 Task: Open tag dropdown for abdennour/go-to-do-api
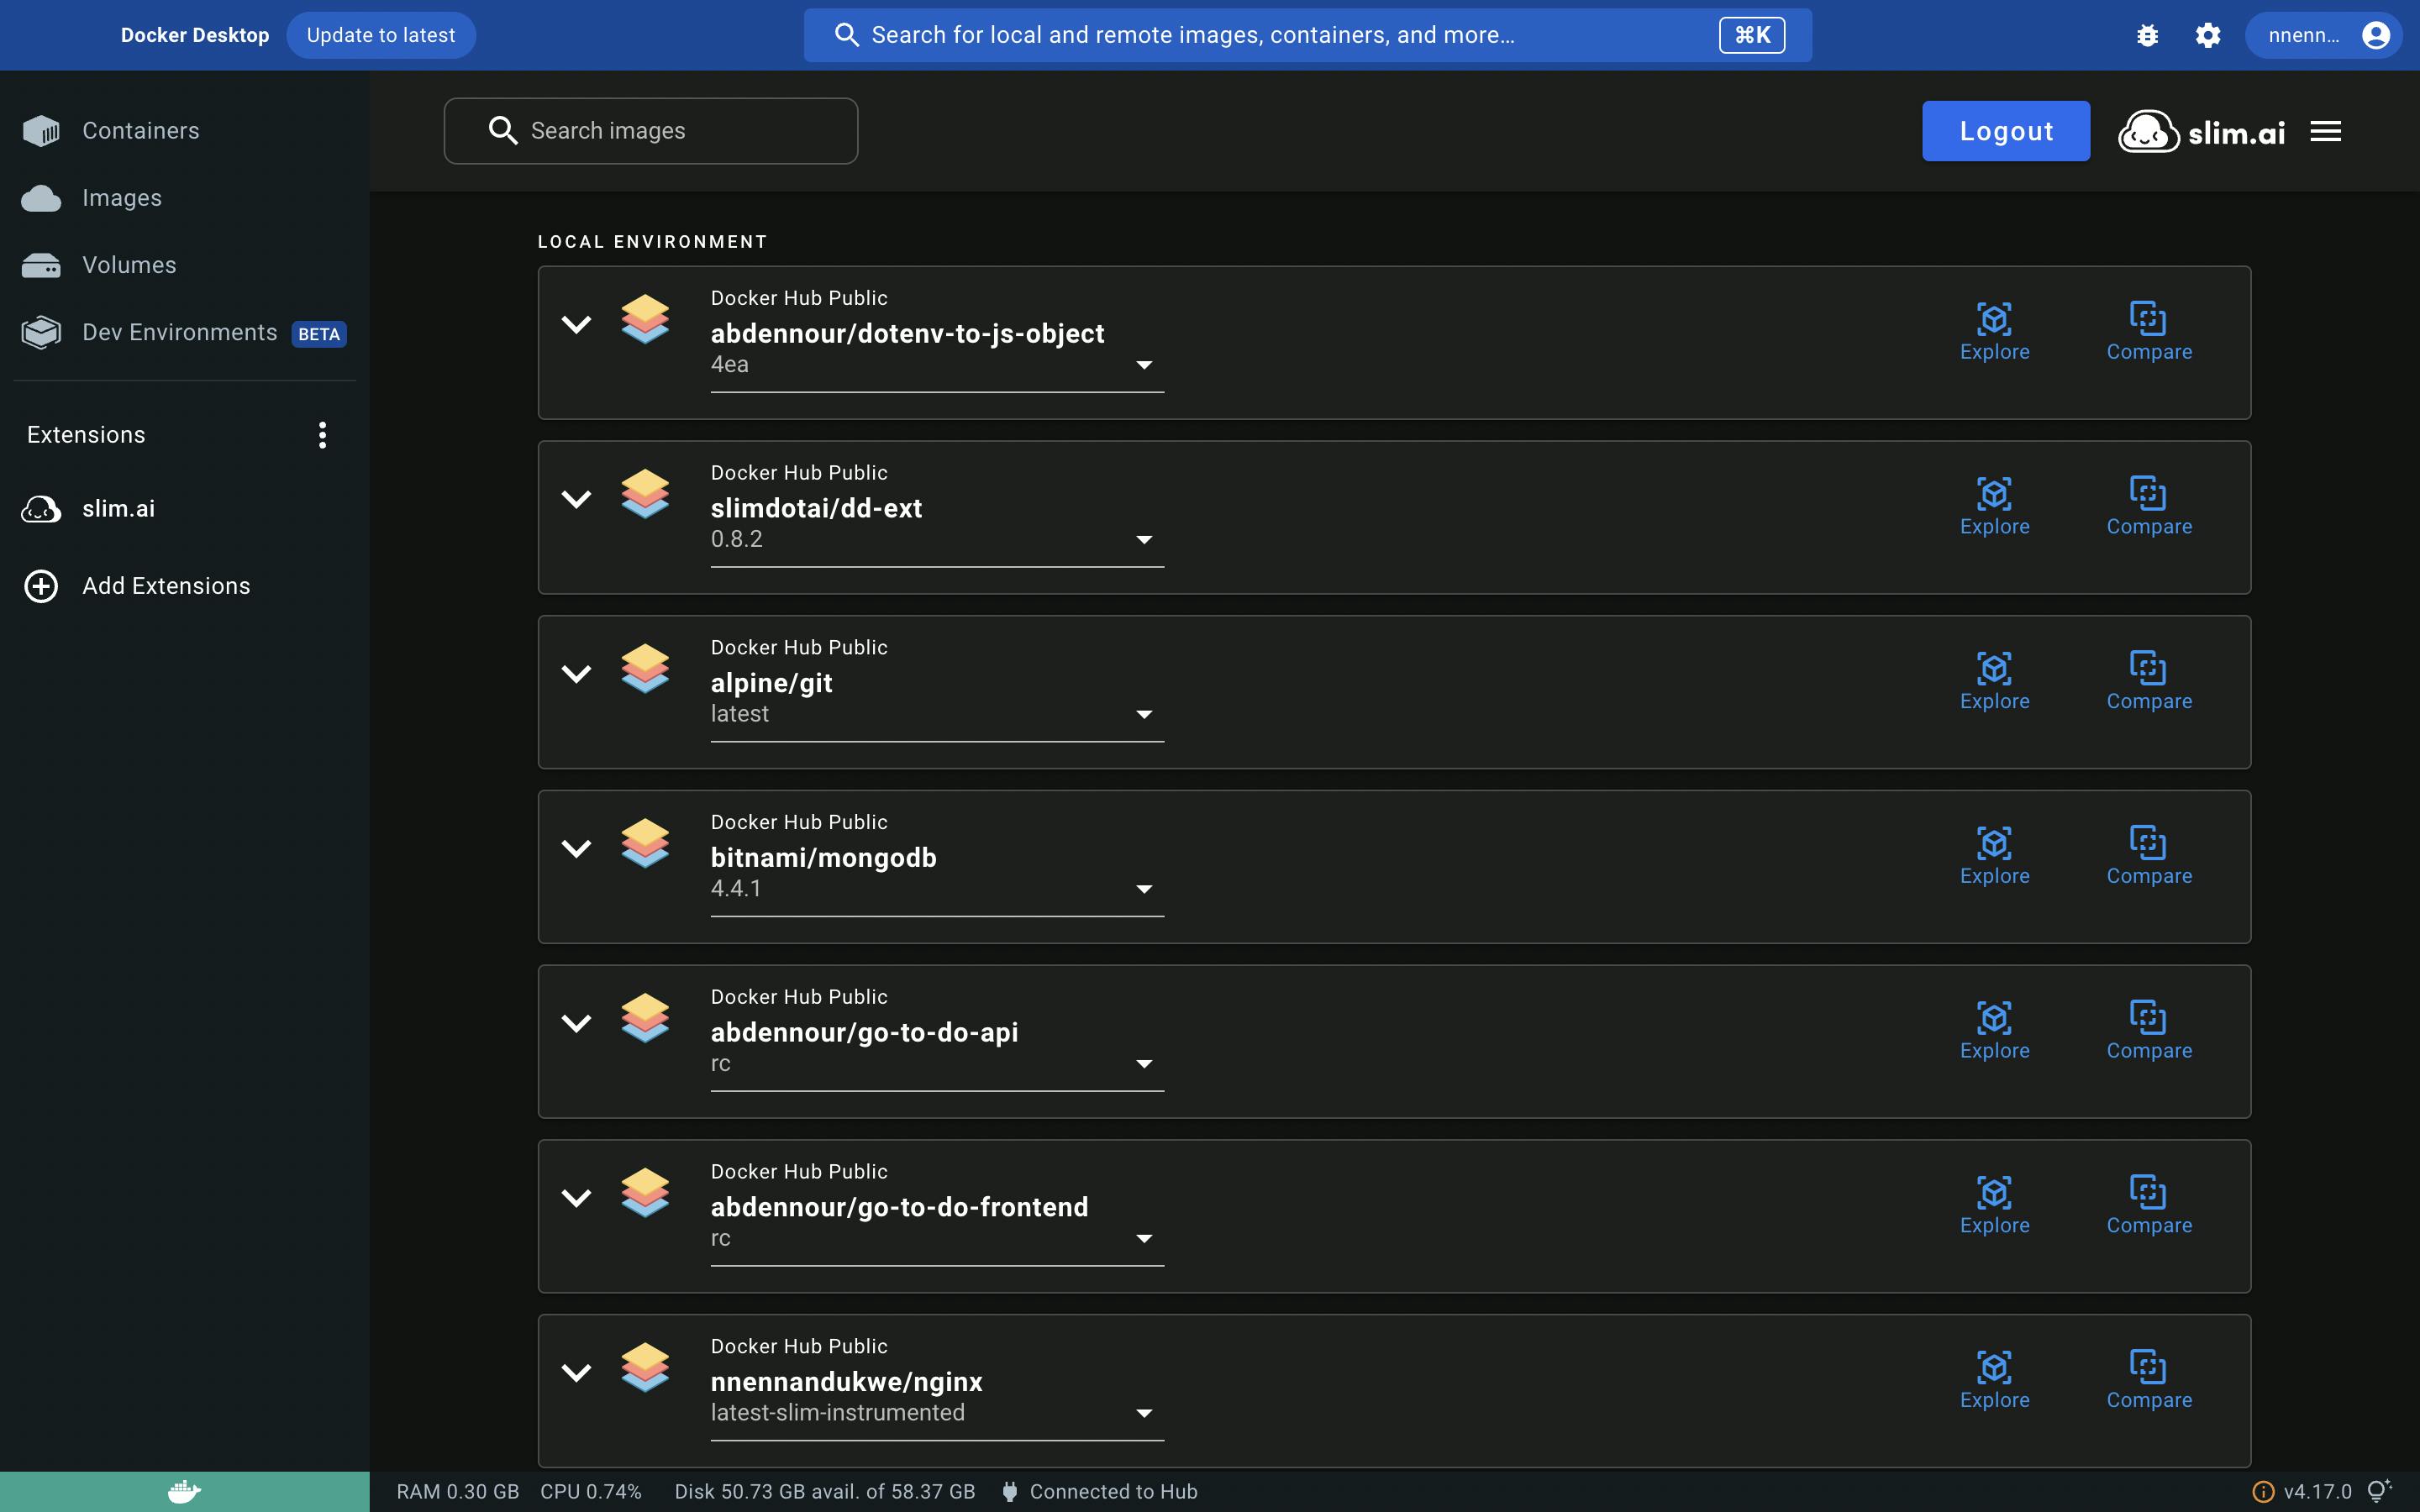click(x=937, y=1065)
